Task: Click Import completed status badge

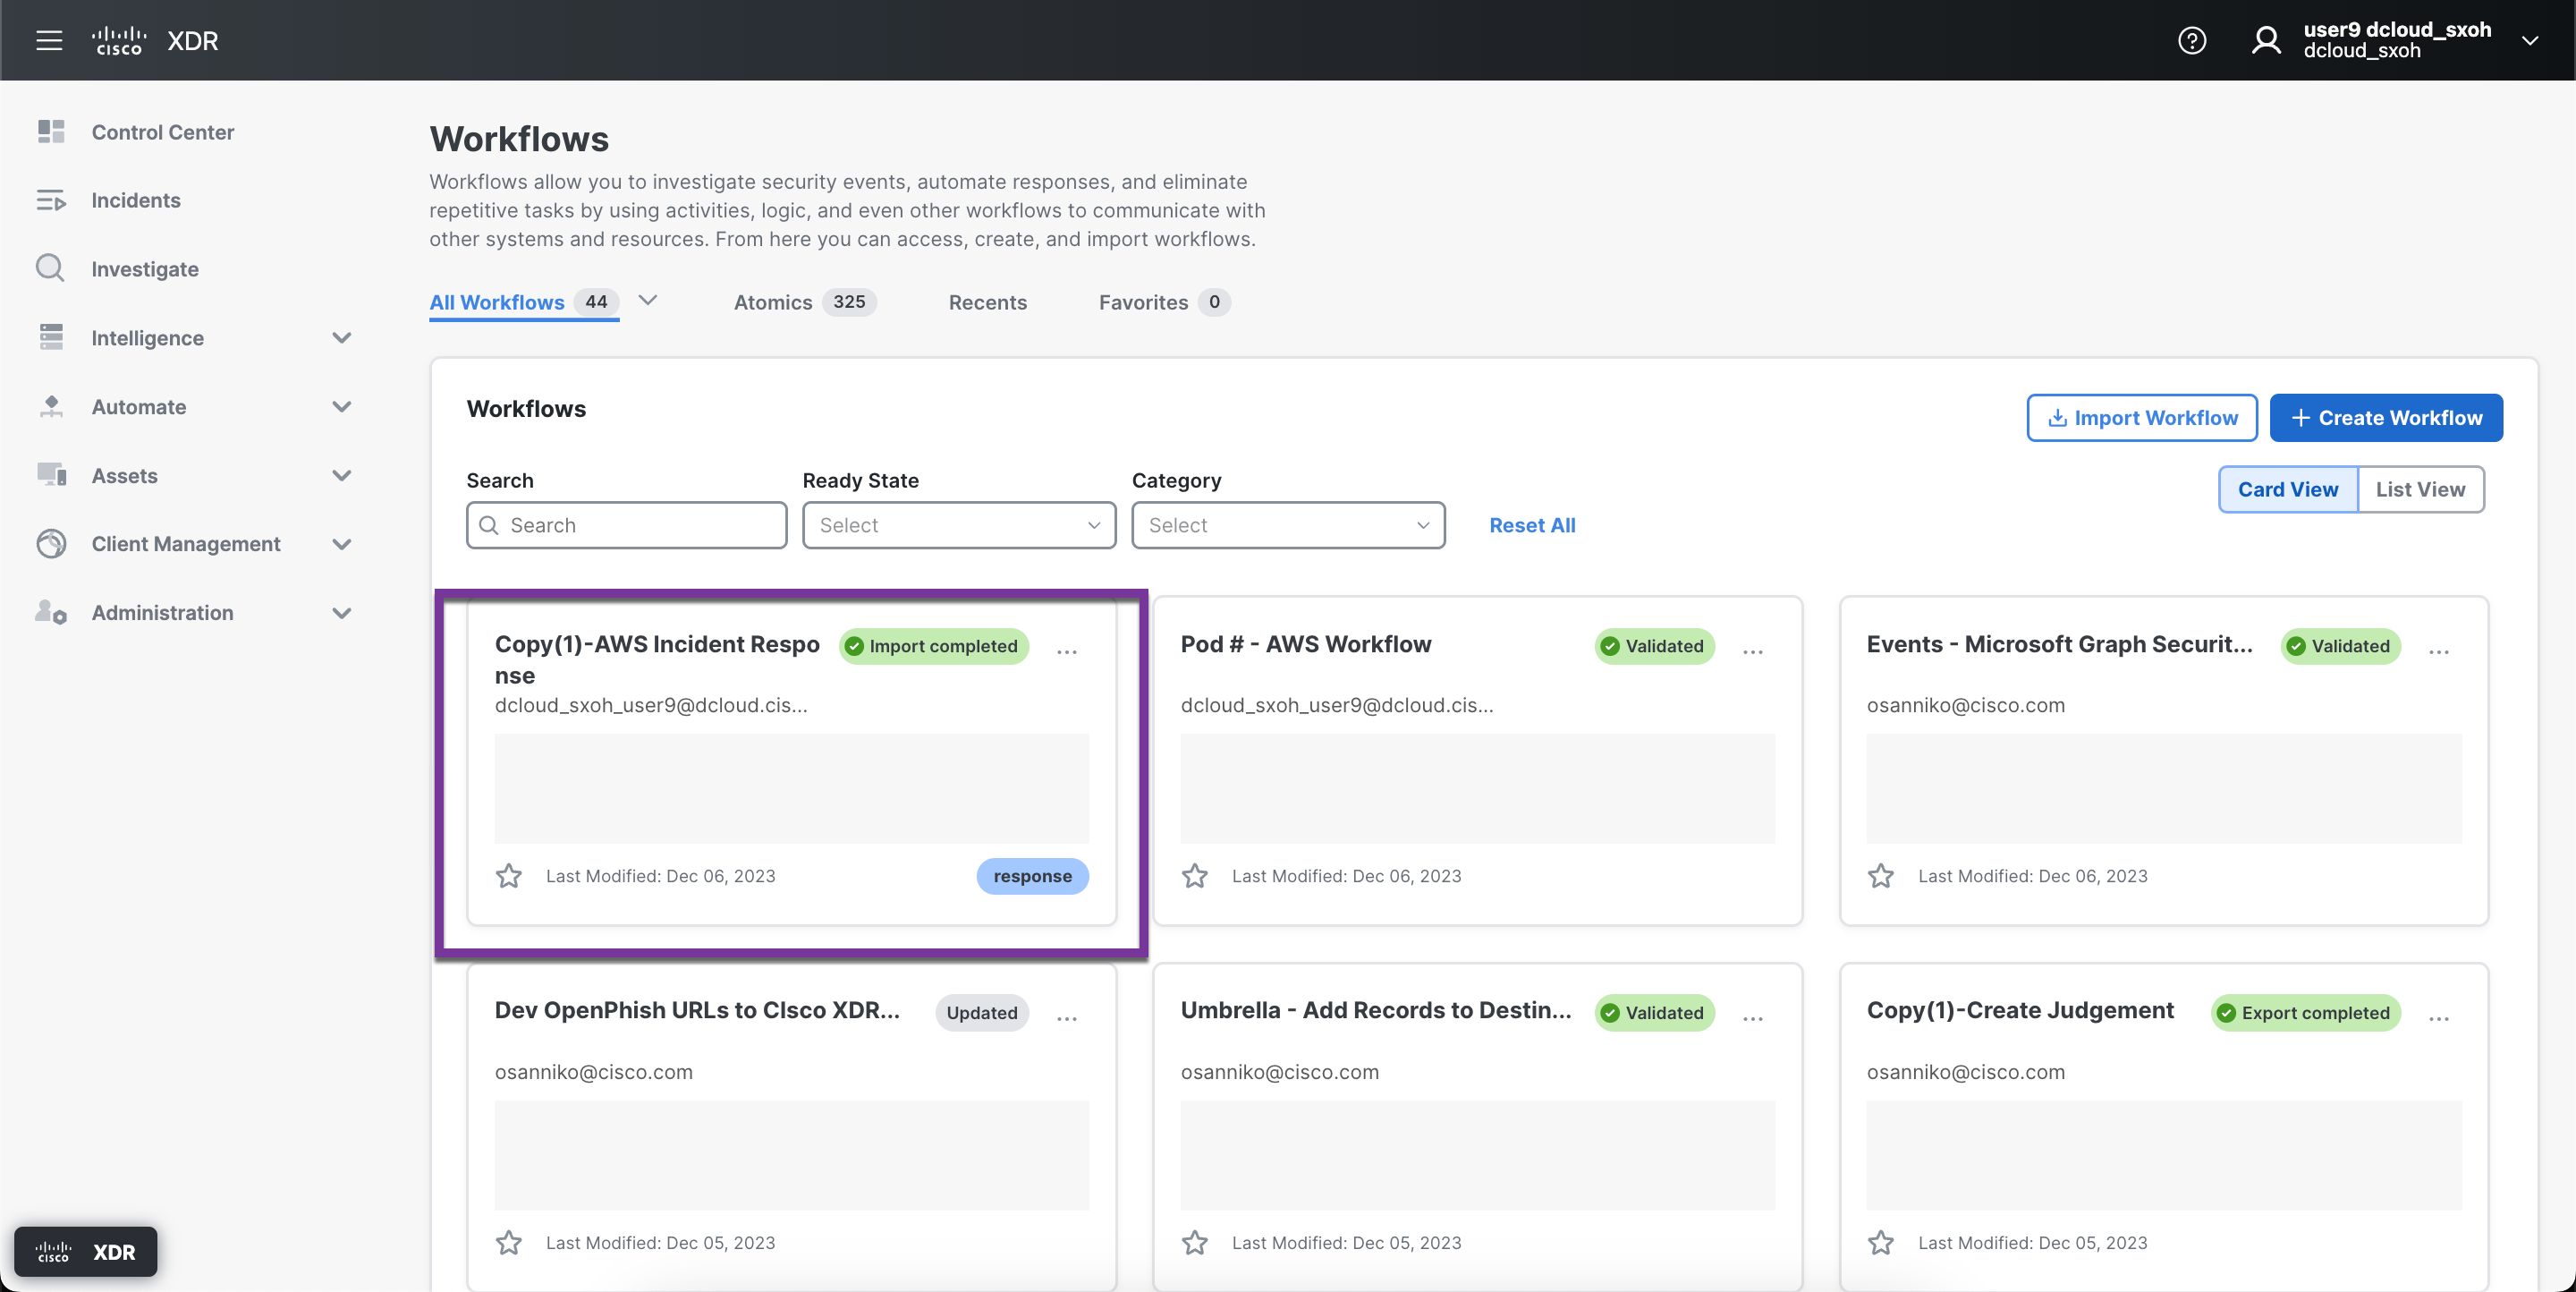Action: [933, 646]
